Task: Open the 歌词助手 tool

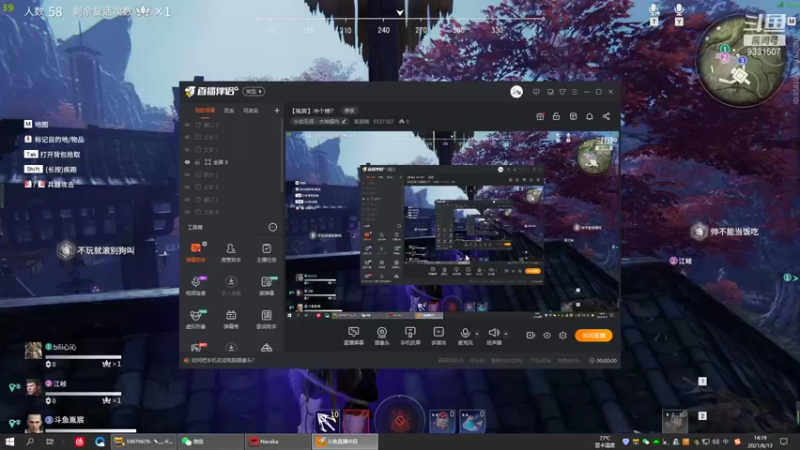Action: pos(266,319)
